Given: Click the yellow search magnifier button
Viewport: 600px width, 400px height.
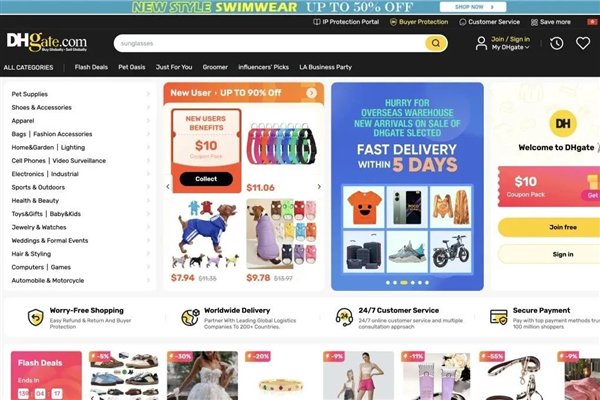Looking at the screenshot, I should 435,43.
